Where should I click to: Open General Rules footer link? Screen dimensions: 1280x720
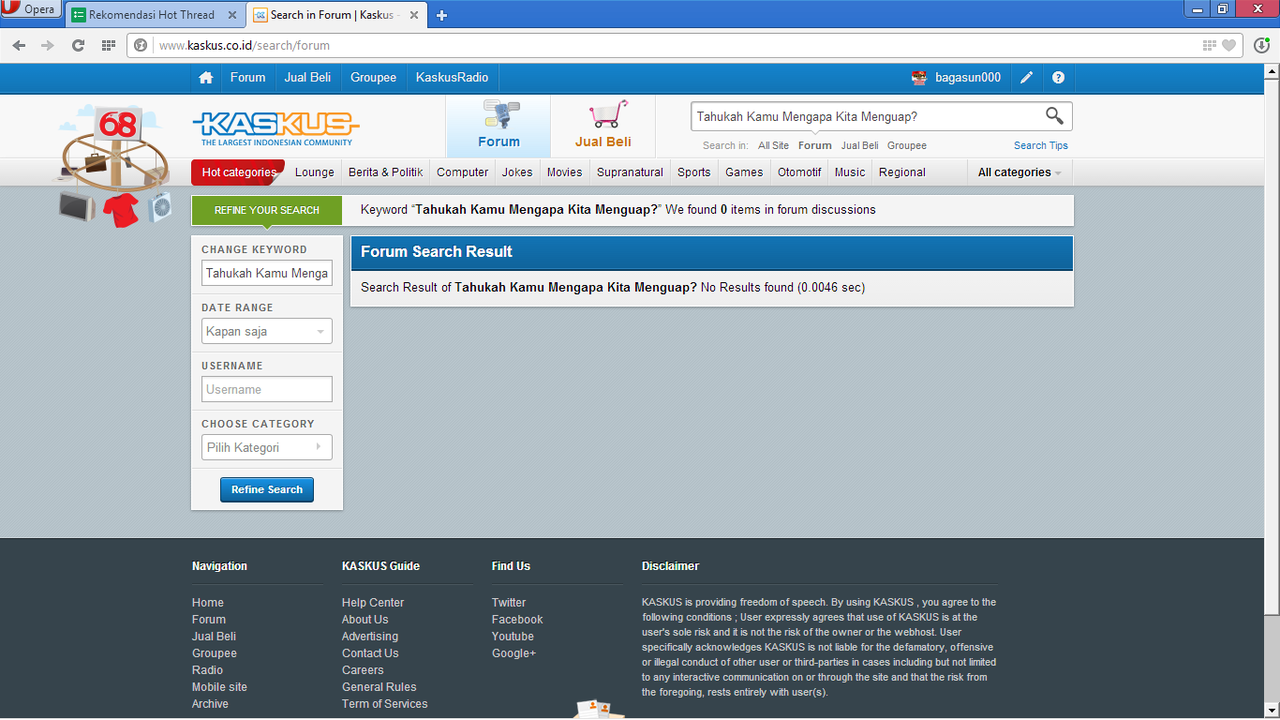click(x=379, y=688)
